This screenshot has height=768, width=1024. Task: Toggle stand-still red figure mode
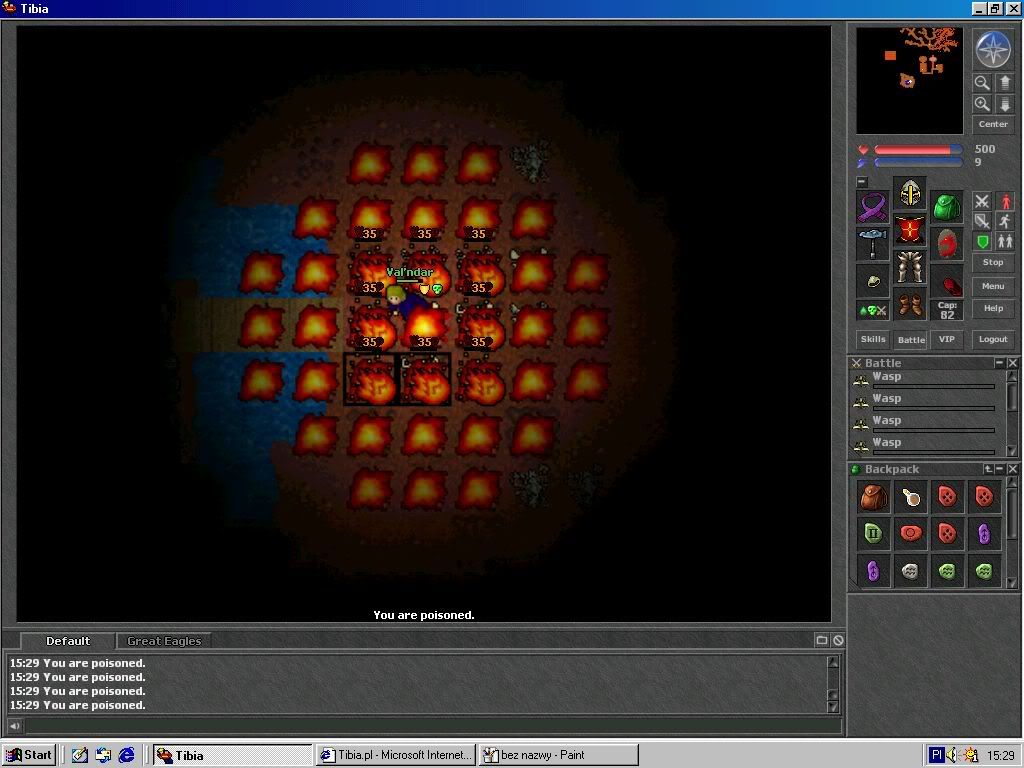(1005, 201)
